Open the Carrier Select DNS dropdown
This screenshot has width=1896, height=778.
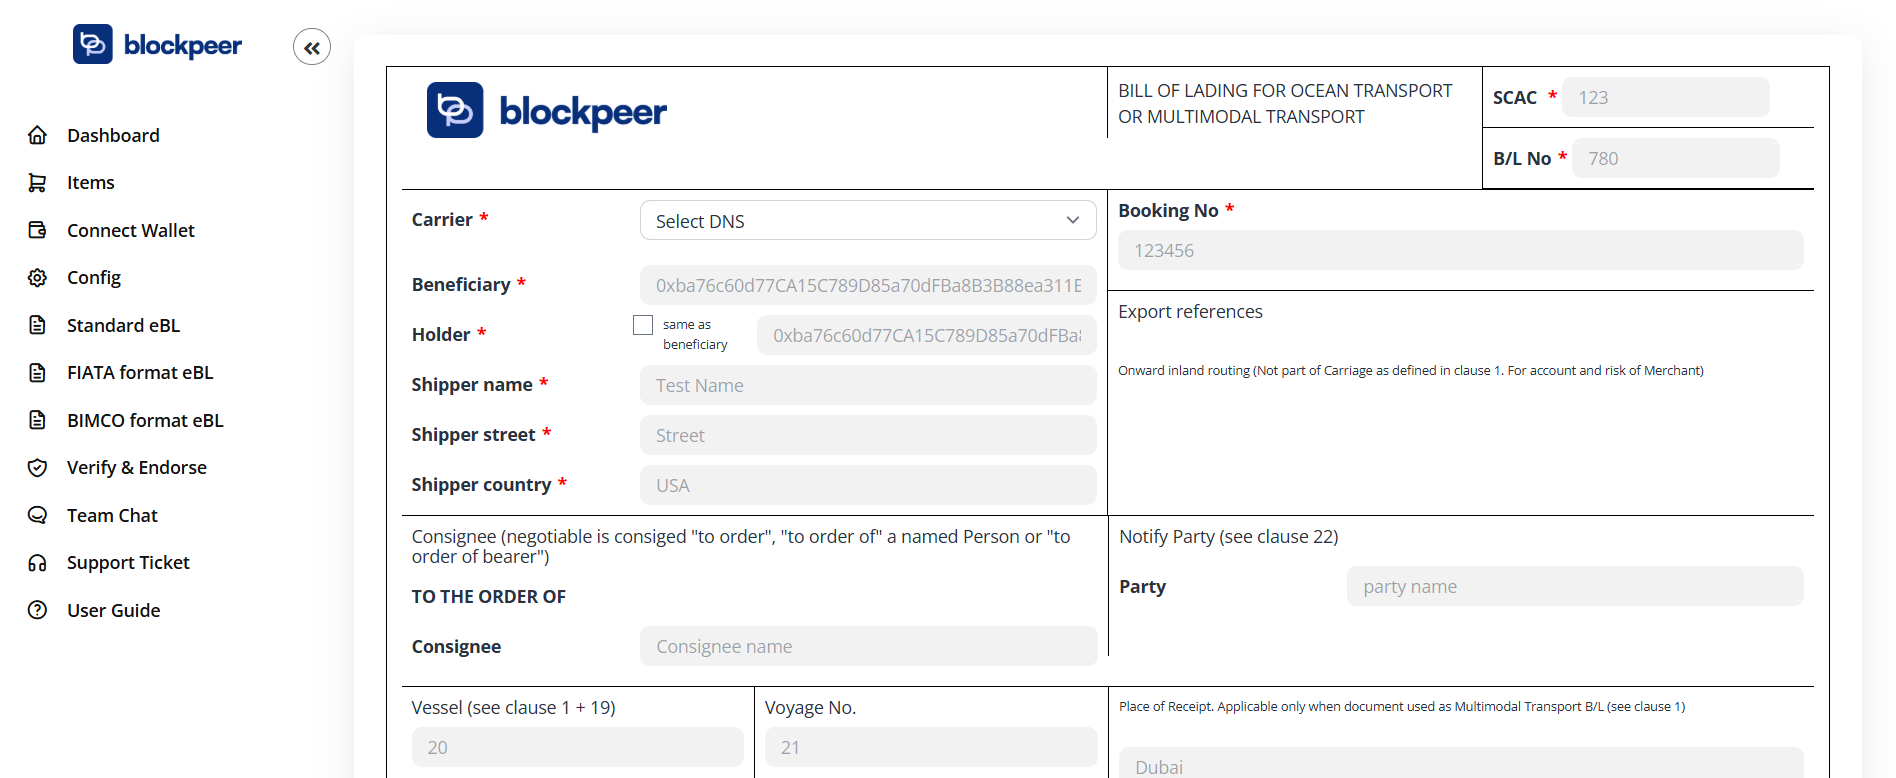point(866,221)
